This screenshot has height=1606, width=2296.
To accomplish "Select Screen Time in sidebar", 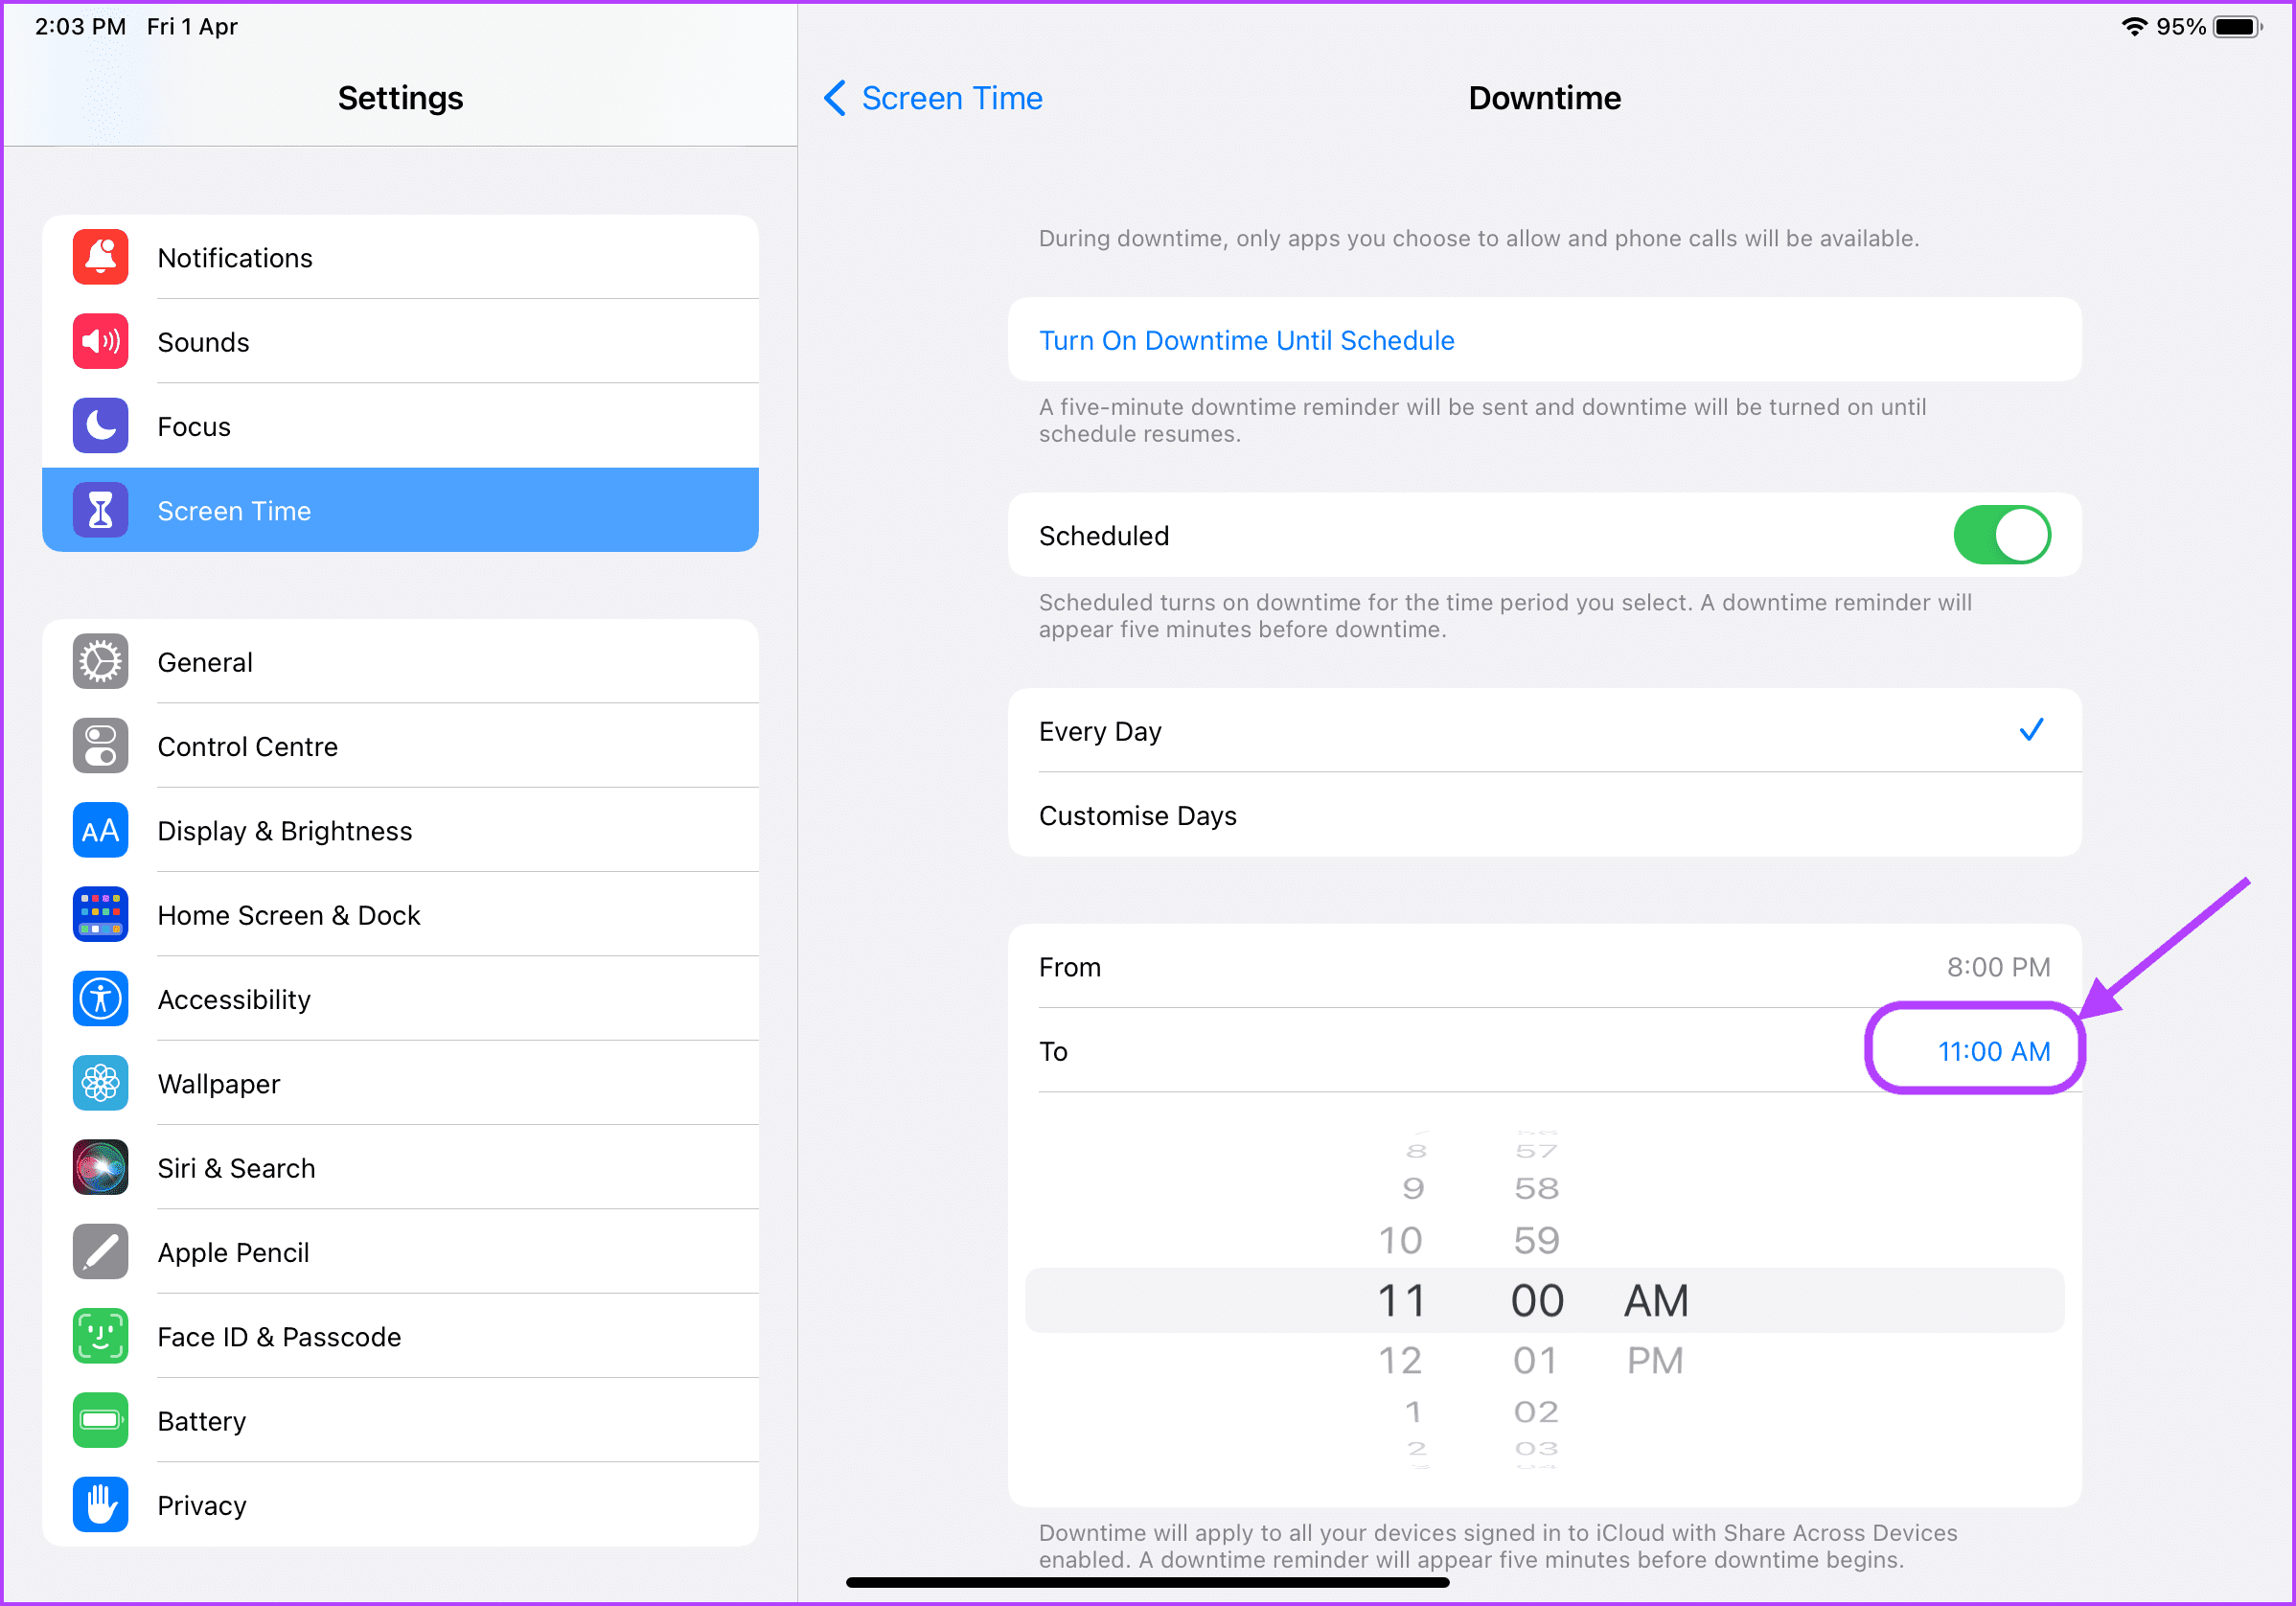I will (400, 510).
